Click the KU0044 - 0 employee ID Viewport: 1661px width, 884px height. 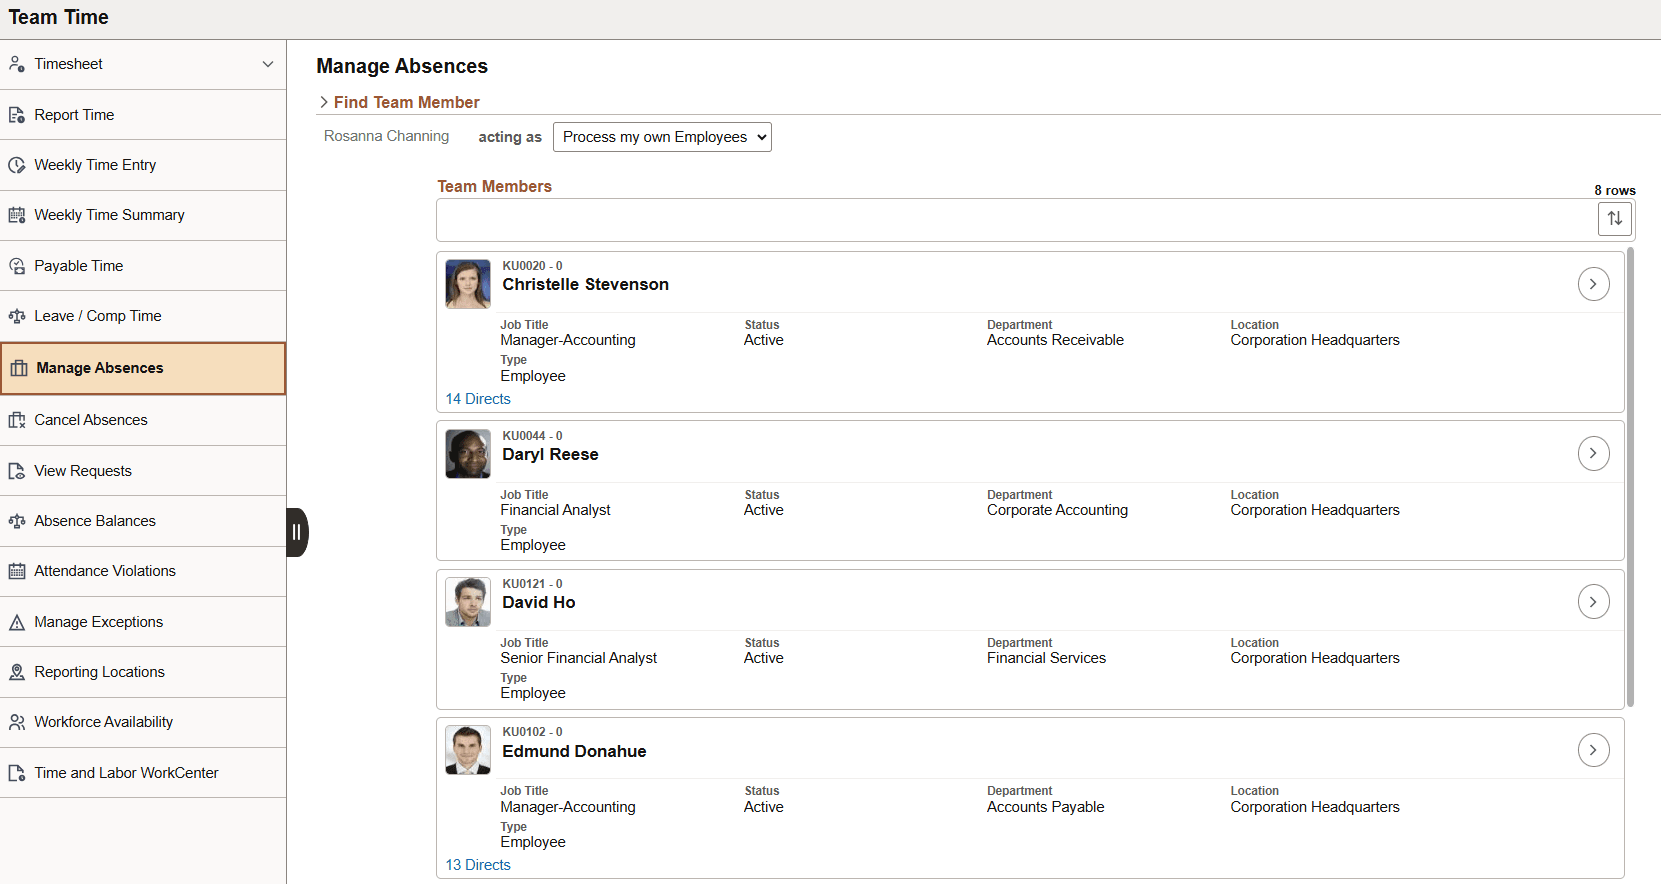coord(532,436)
